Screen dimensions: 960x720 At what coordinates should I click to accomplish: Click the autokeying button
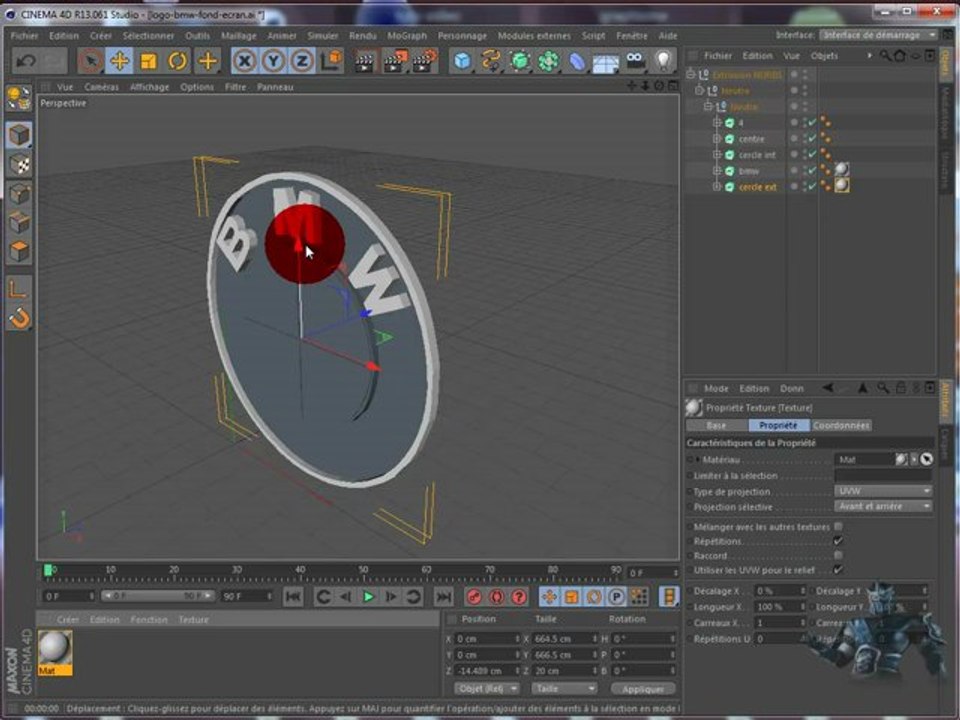497,596
